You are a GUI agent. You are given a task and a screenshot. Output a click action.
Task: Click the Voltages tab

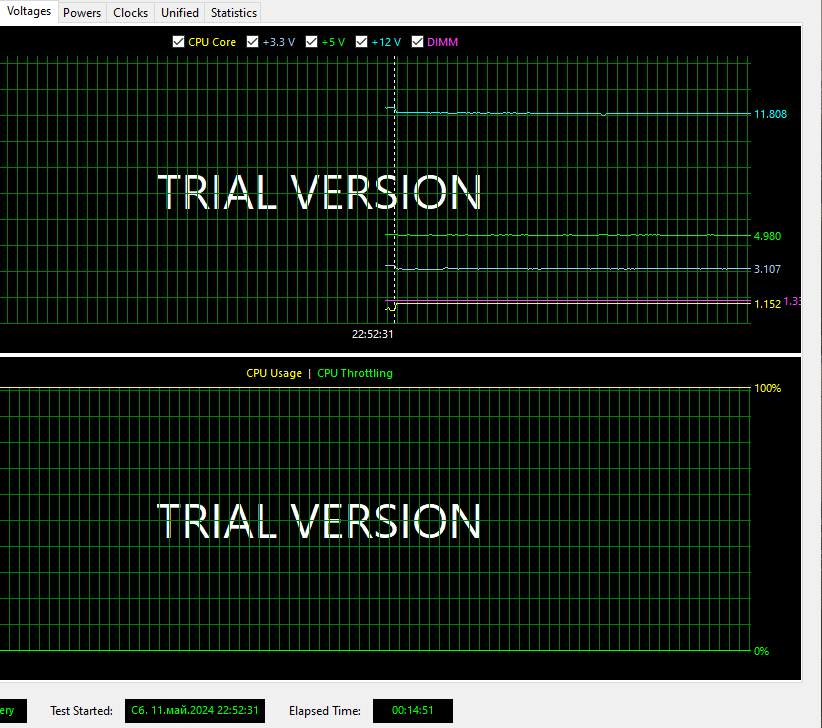tap(28, 12)
